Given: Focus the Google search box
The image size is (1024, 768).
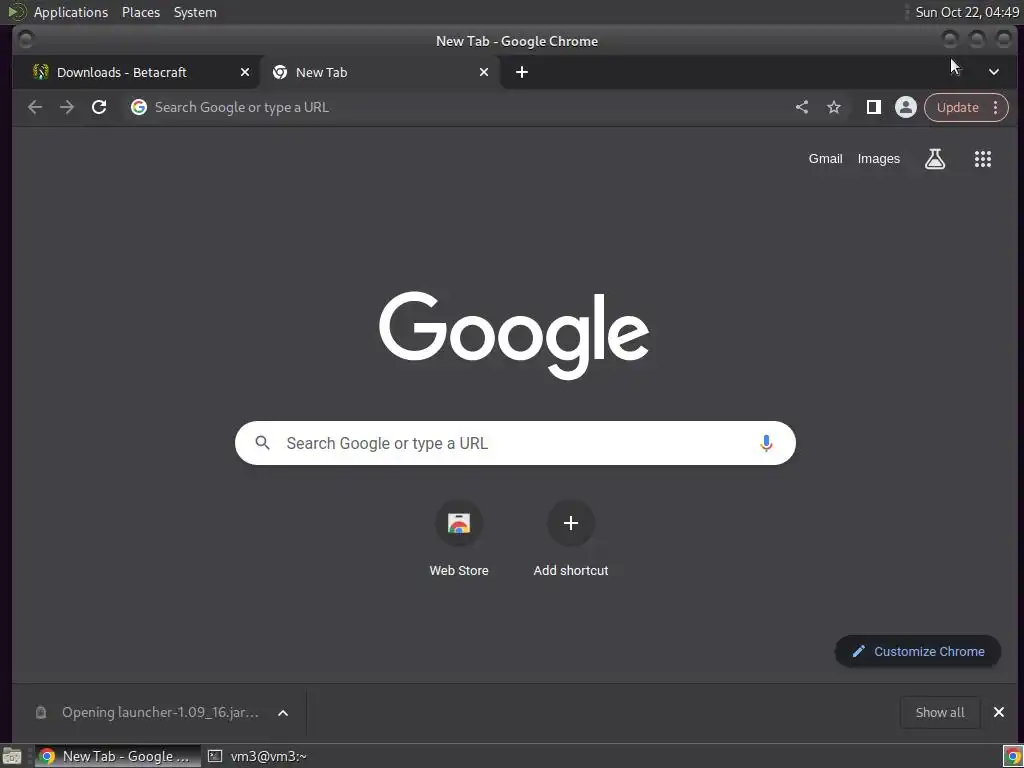Looking at the screenshot, I should (x=515, y=443).
